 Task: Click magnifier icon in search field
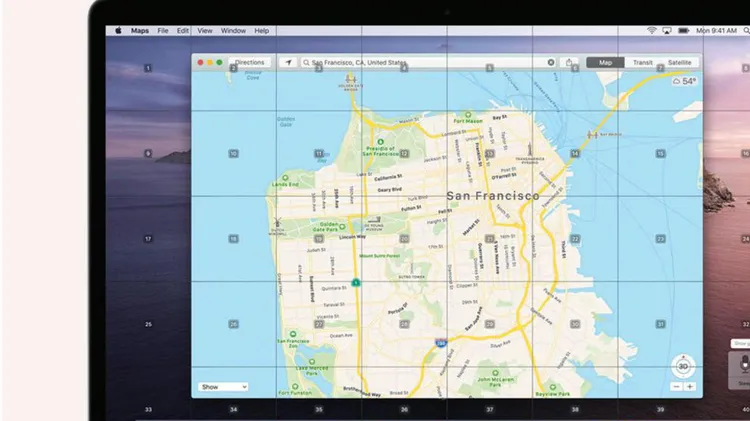[x=306, y=63]
